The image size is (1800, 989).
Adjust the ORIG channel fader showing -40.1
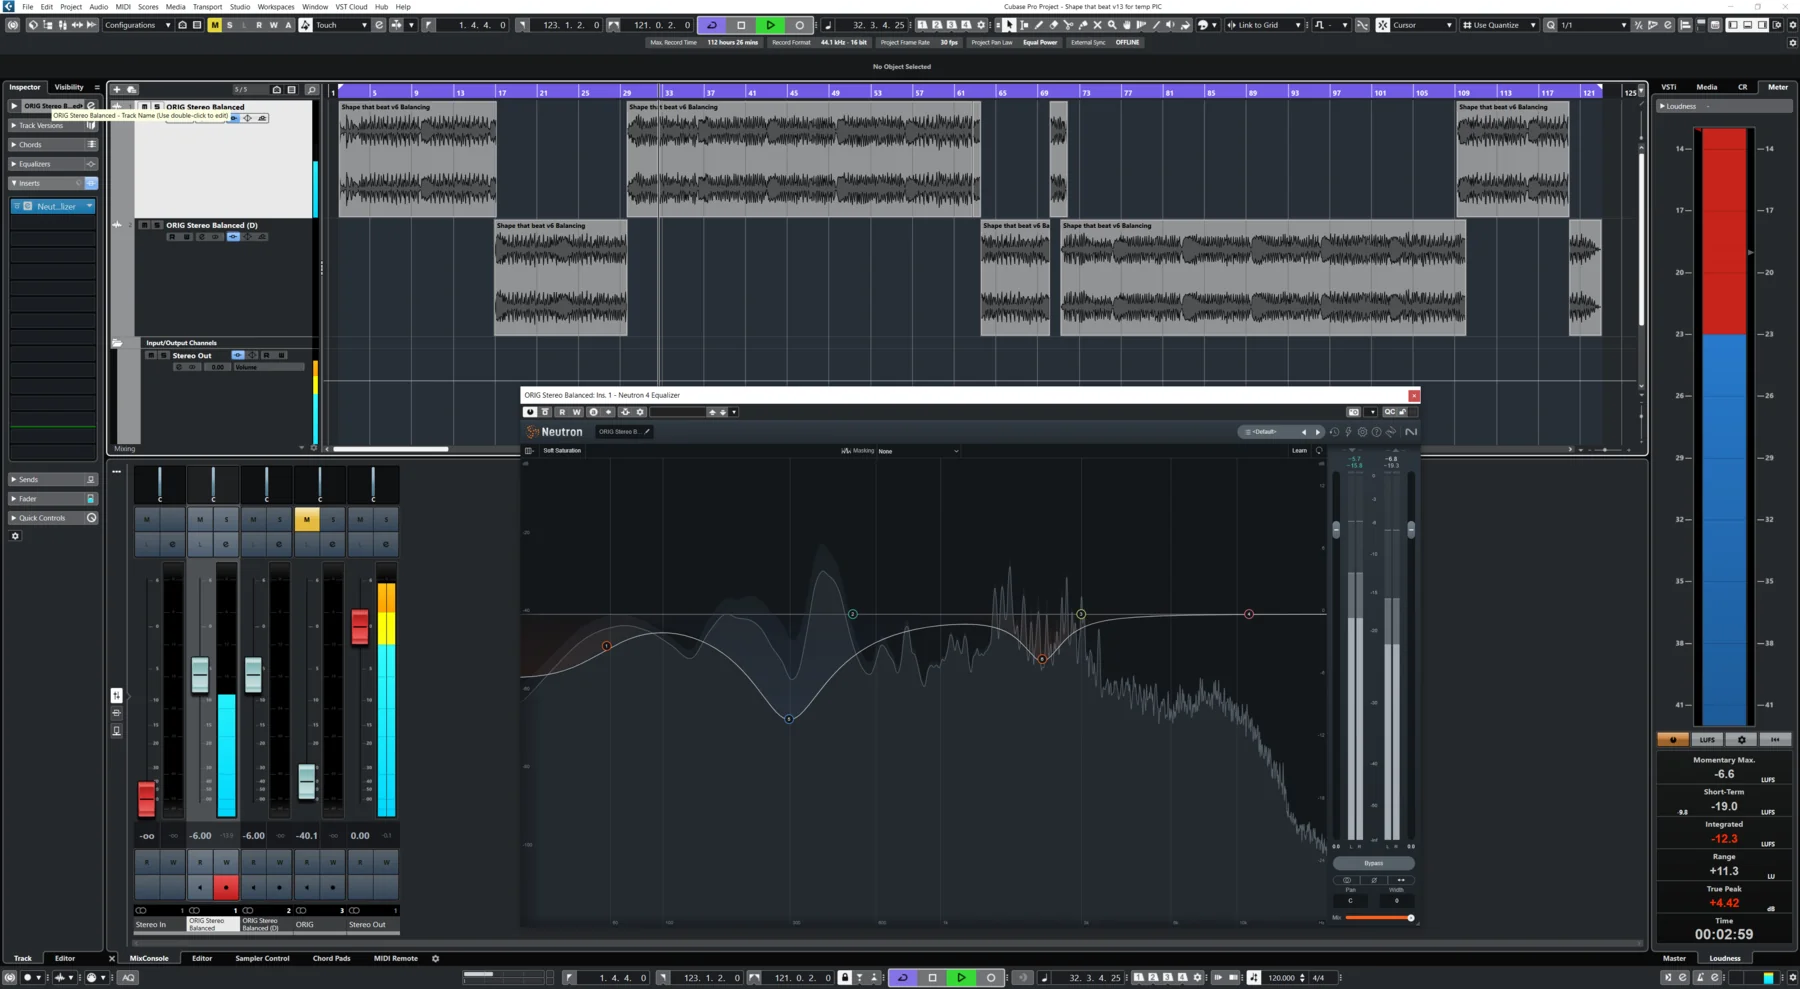click(x=307, y=781)
